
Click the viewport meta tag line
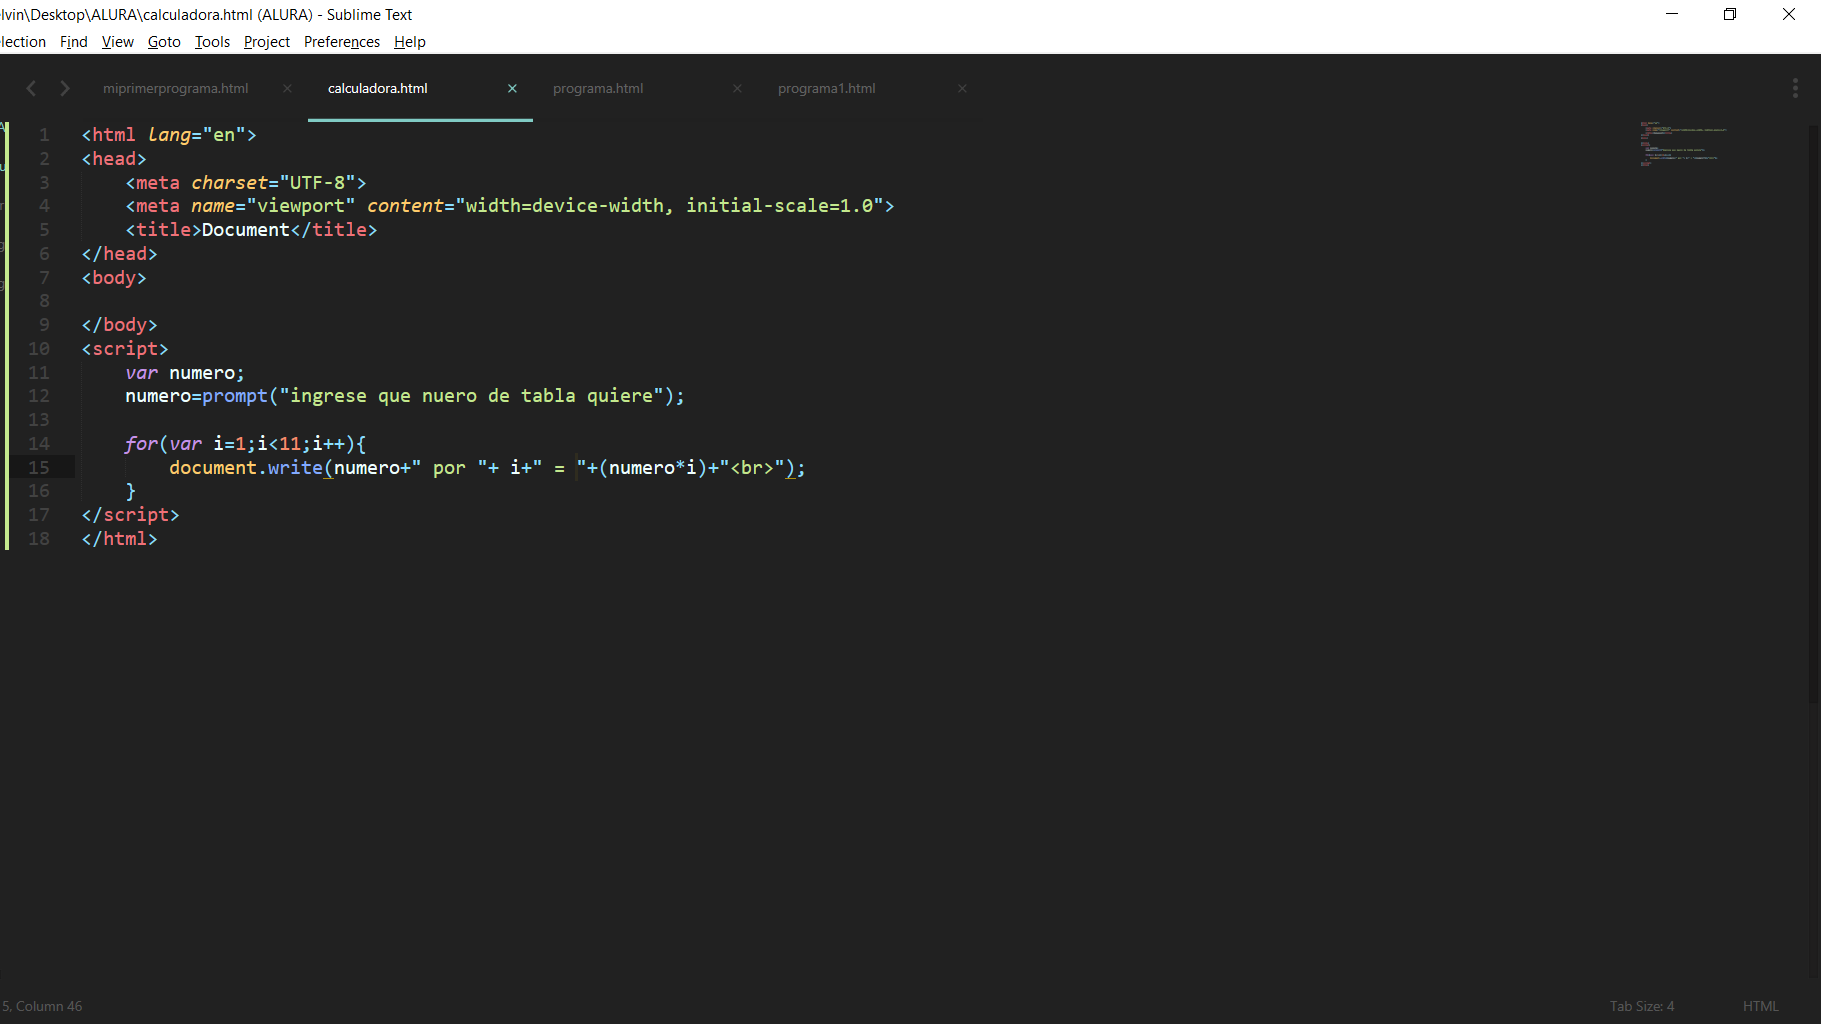[510, 206]
